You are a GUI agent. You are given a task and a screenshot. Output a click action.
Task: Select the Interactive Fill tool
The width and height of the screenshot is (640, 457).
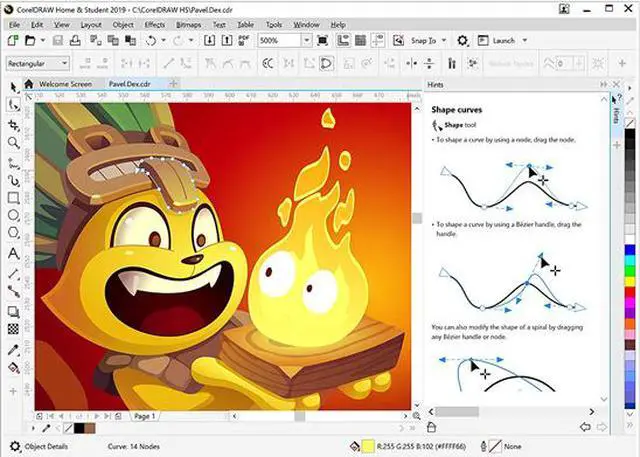pos(13,368)
